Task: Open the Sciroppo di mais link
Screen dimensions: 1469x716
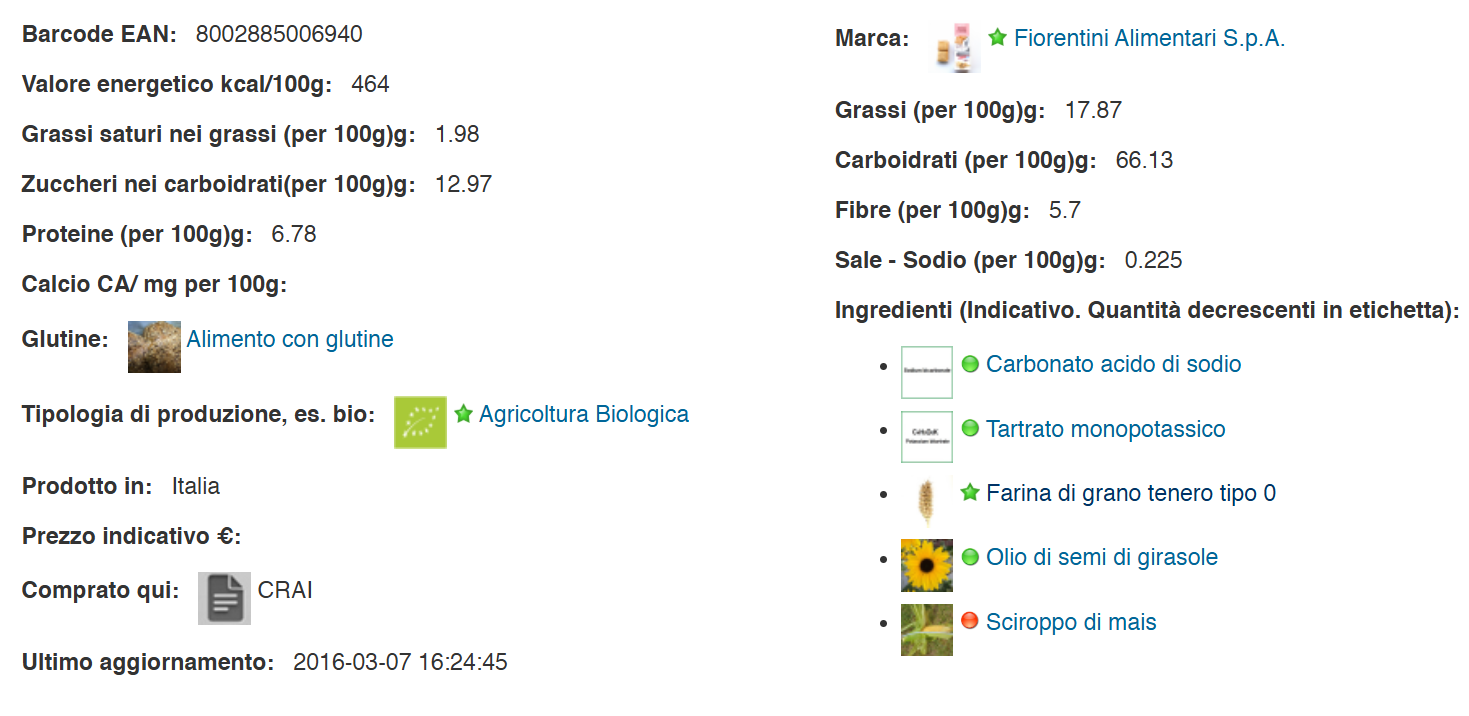Action: click(x=1071, y=622)
